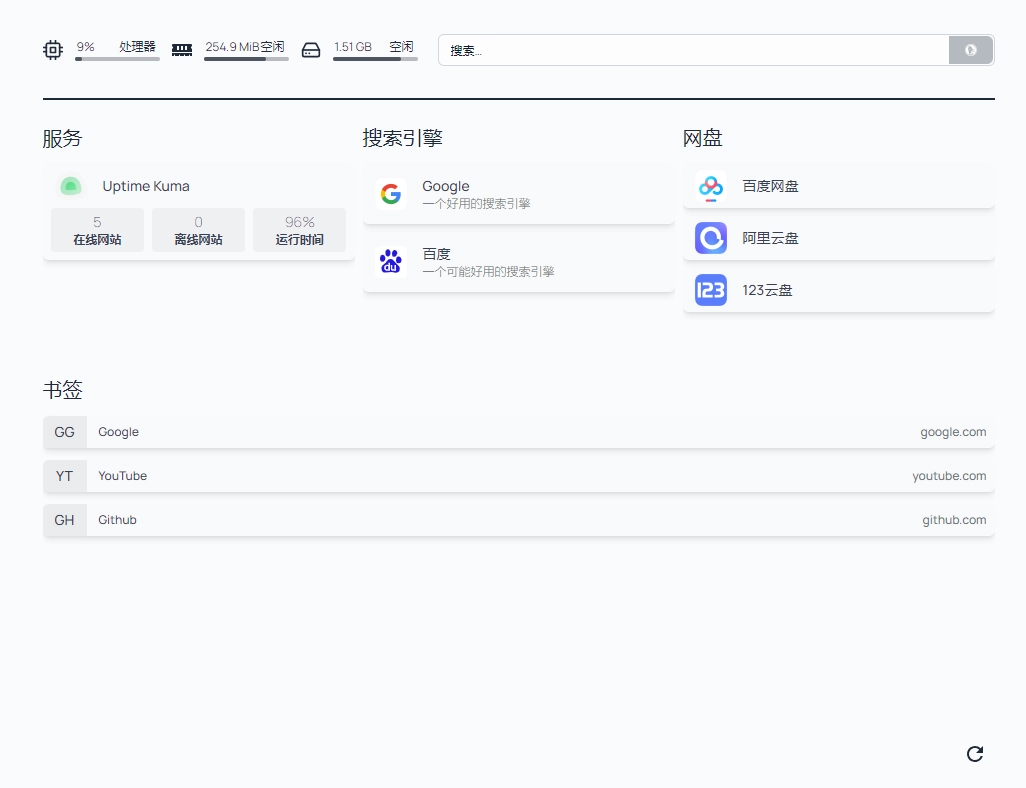Image resolution: width=1026 pixels, height=788 pixels.
Task: Click the disk free space usage bar
Action: pos(375,59)
